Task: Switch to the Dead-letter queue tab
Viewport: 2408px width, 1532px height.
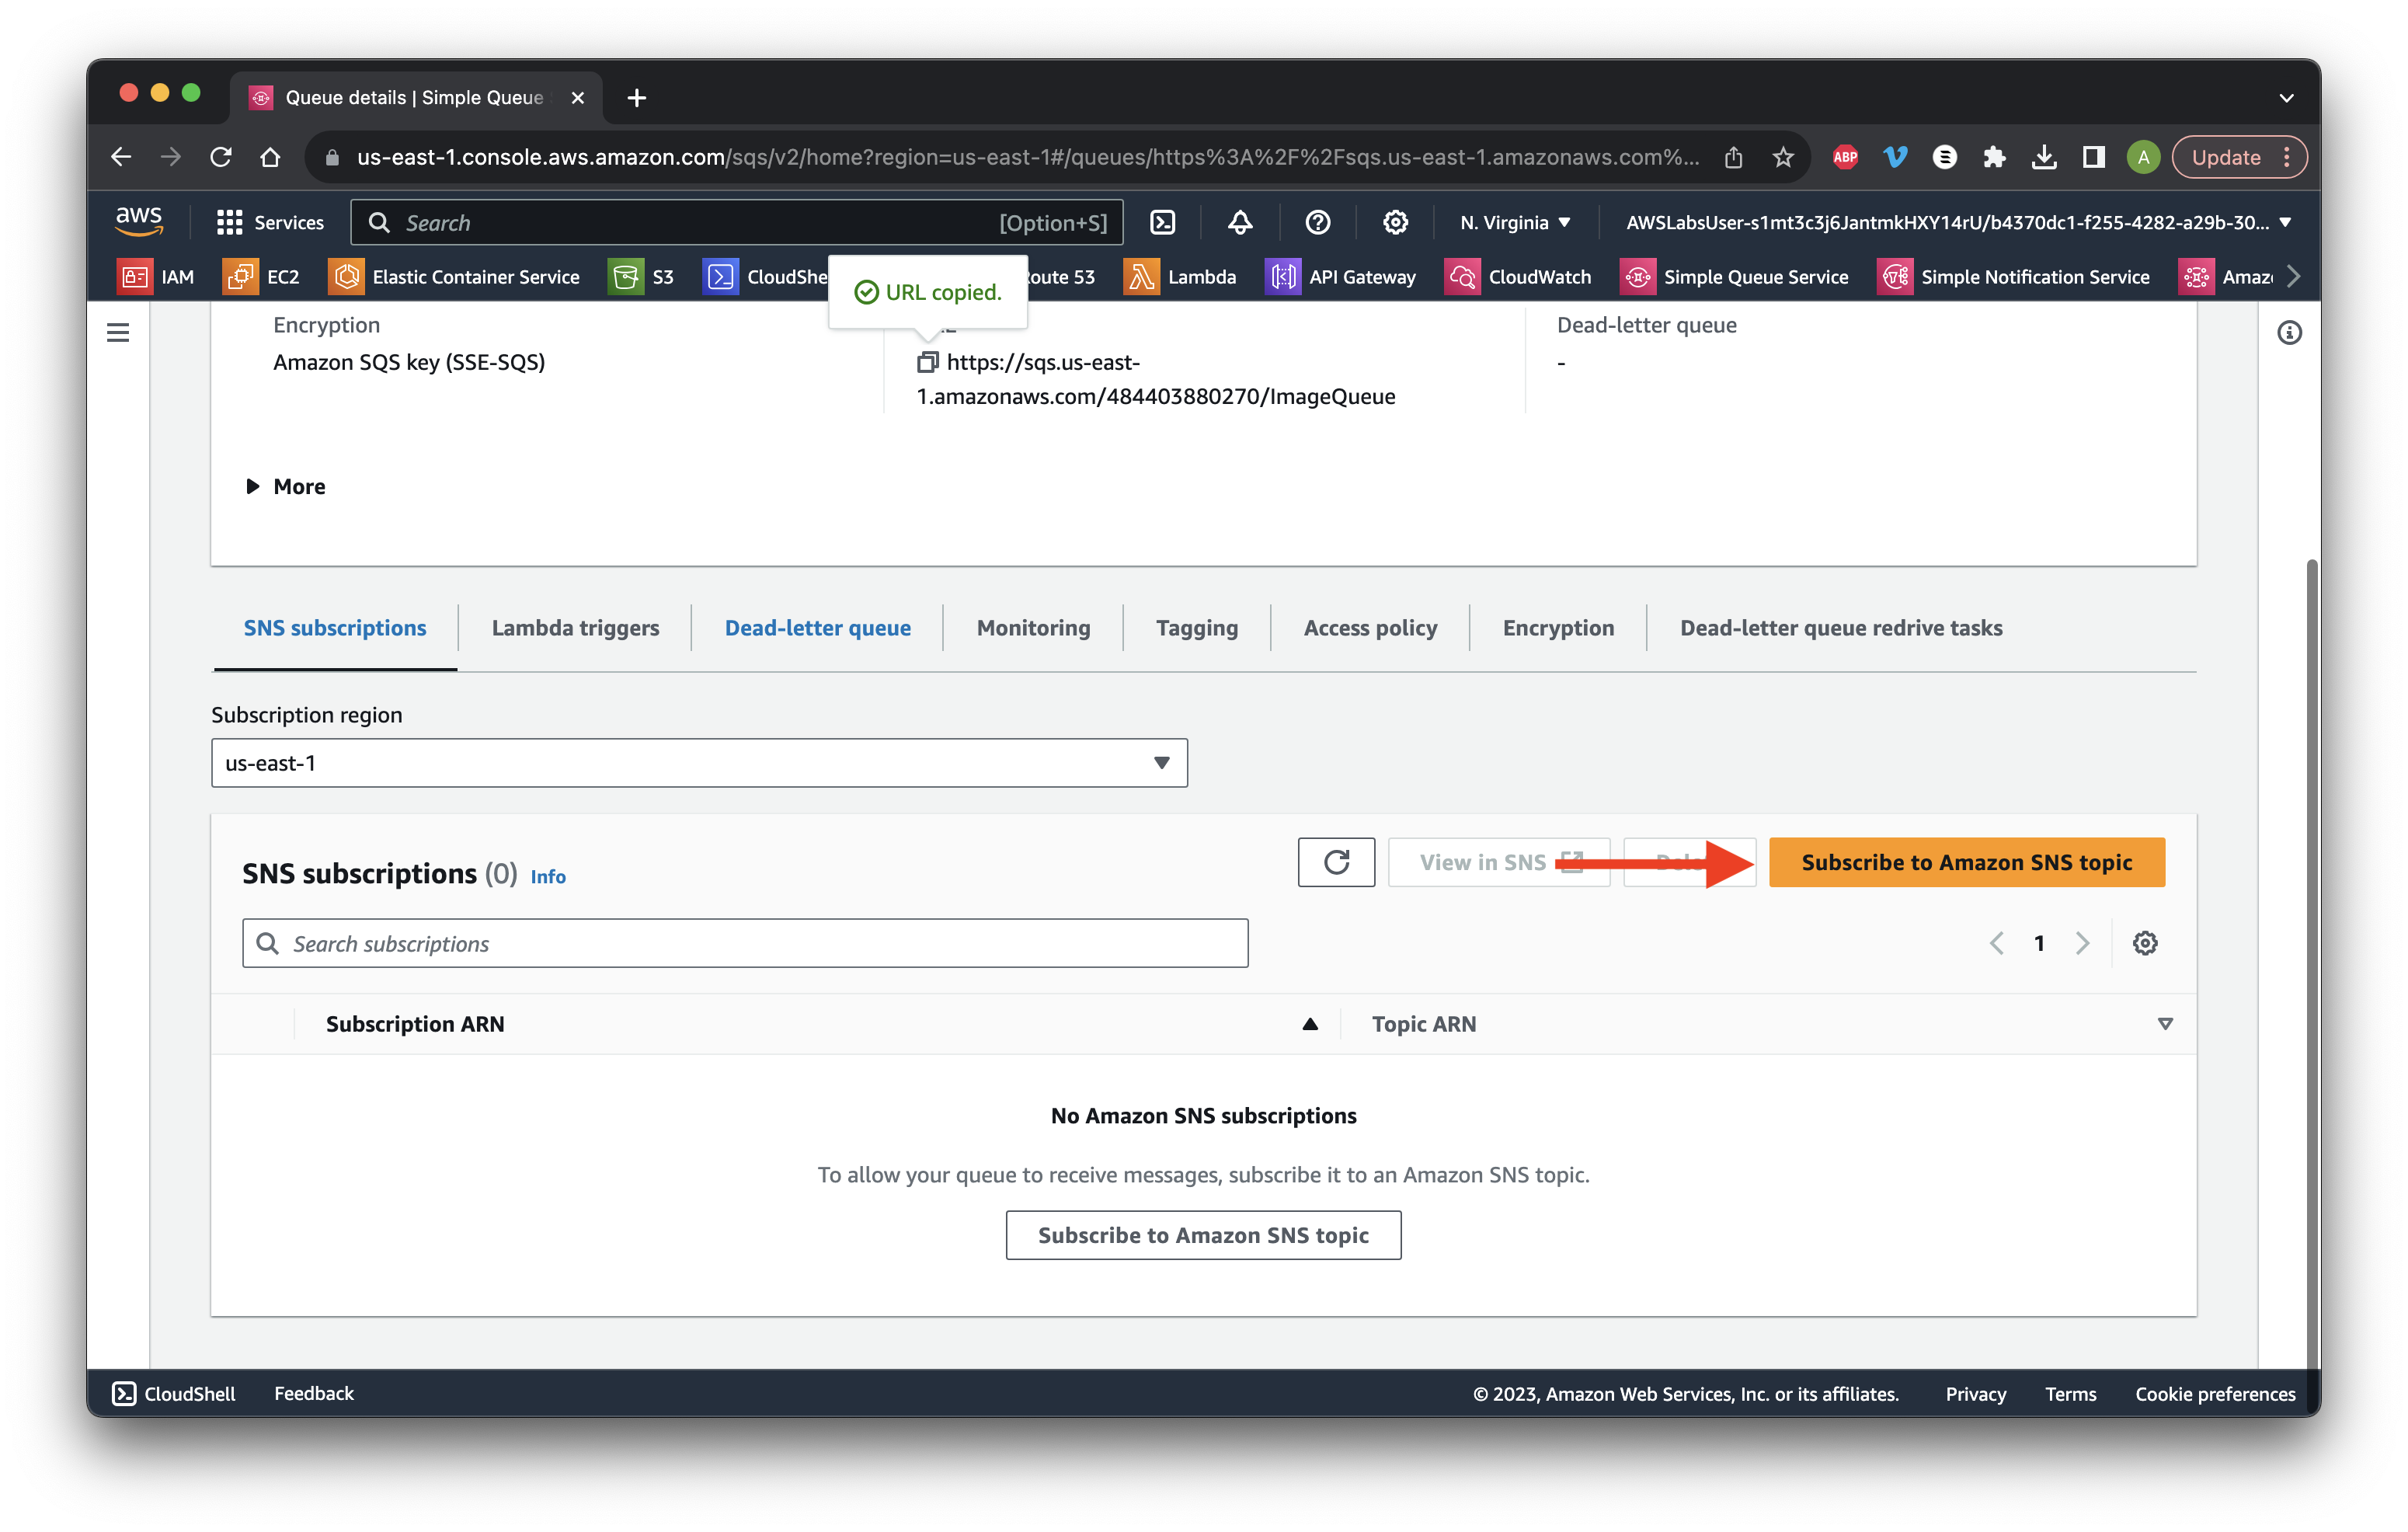Action: [817, 628]
